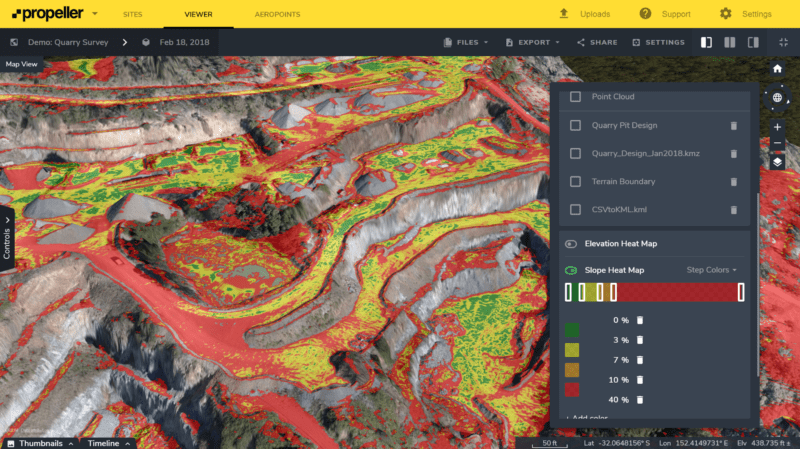Edit the 10 % step value
Viewport: 800px width, 449px height.
tap(618, 380)
